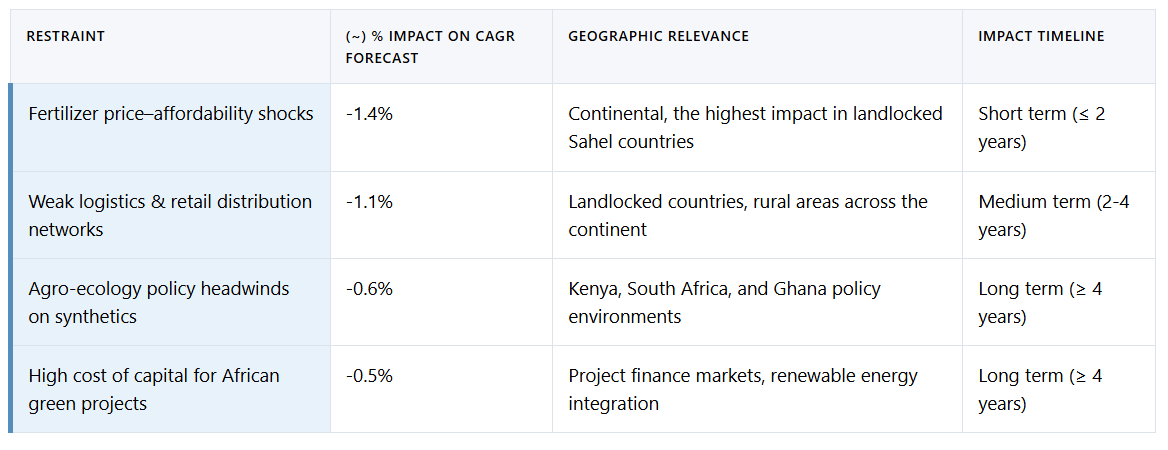Click the Short term (≤ 2 years) cell

pyautogui.click(x=1041, y=127)
